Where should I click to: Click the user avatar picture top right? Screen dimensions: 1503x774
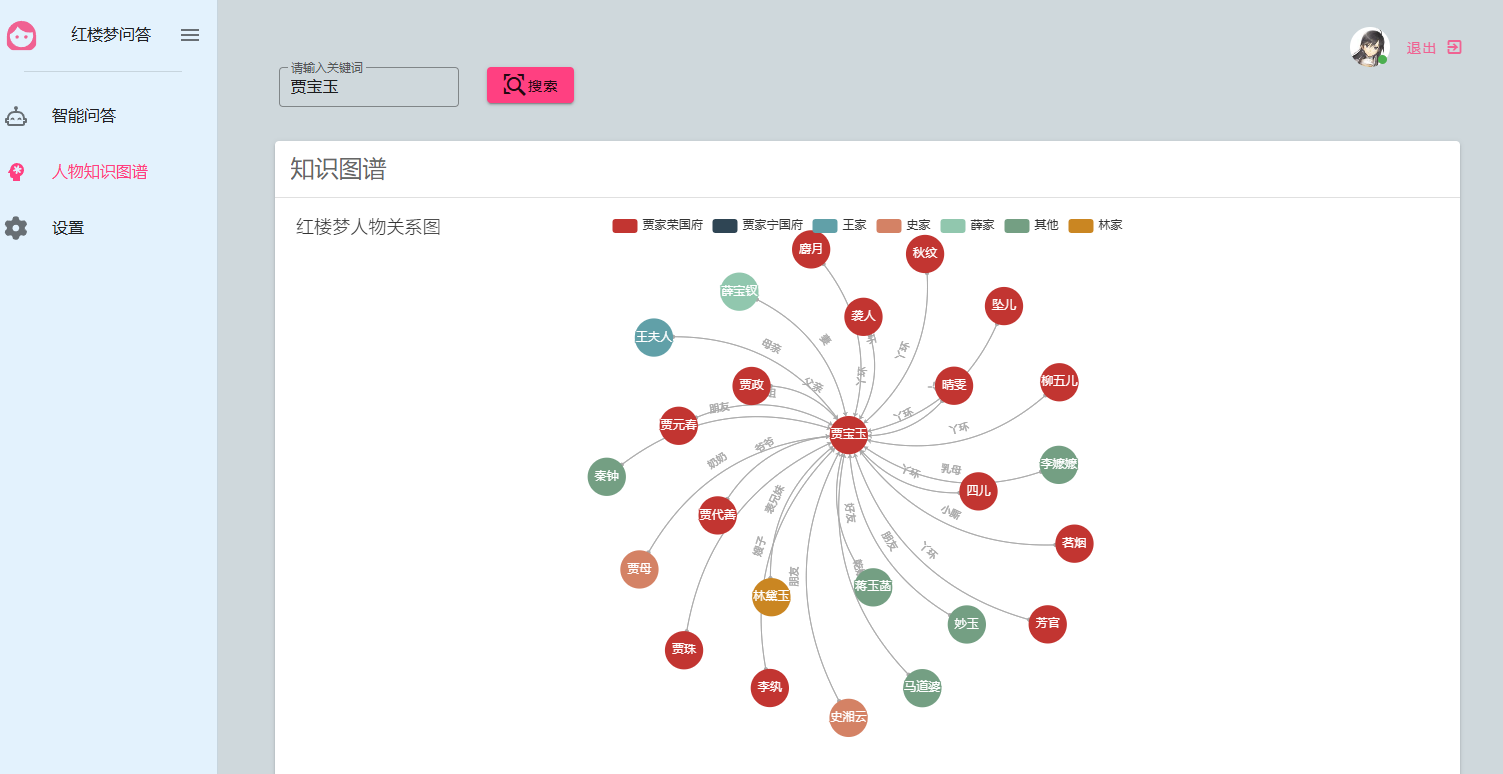pos(1369,46)
